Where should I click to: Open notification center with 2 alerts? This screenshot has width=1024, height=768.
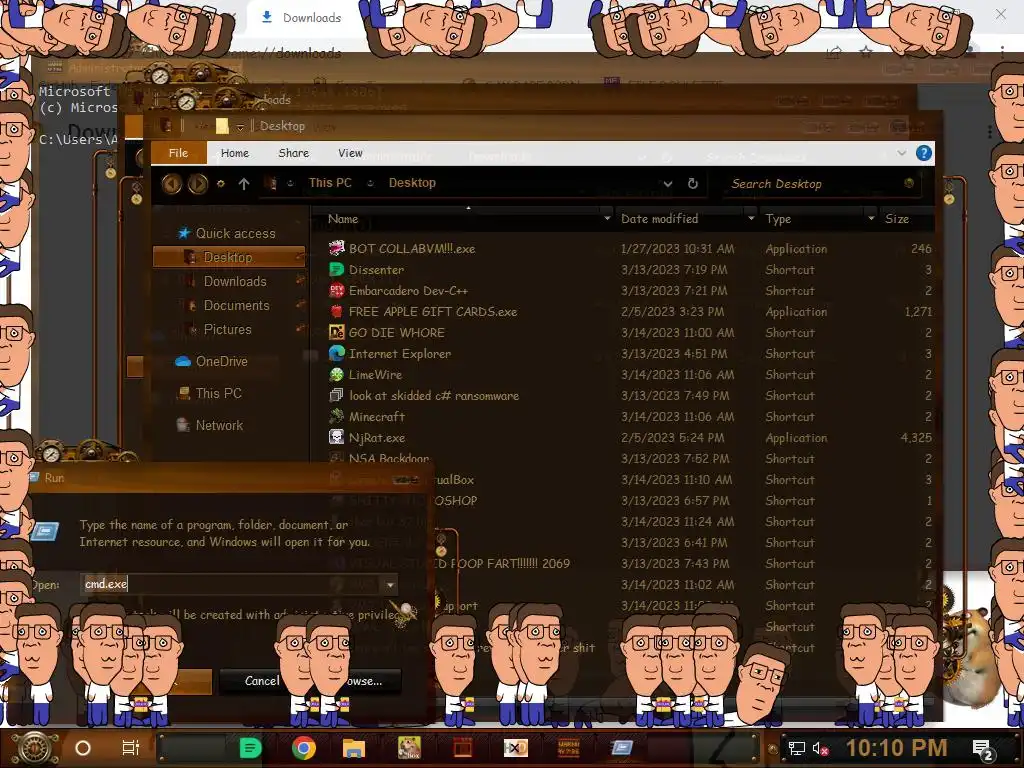[x=984, y=749]
